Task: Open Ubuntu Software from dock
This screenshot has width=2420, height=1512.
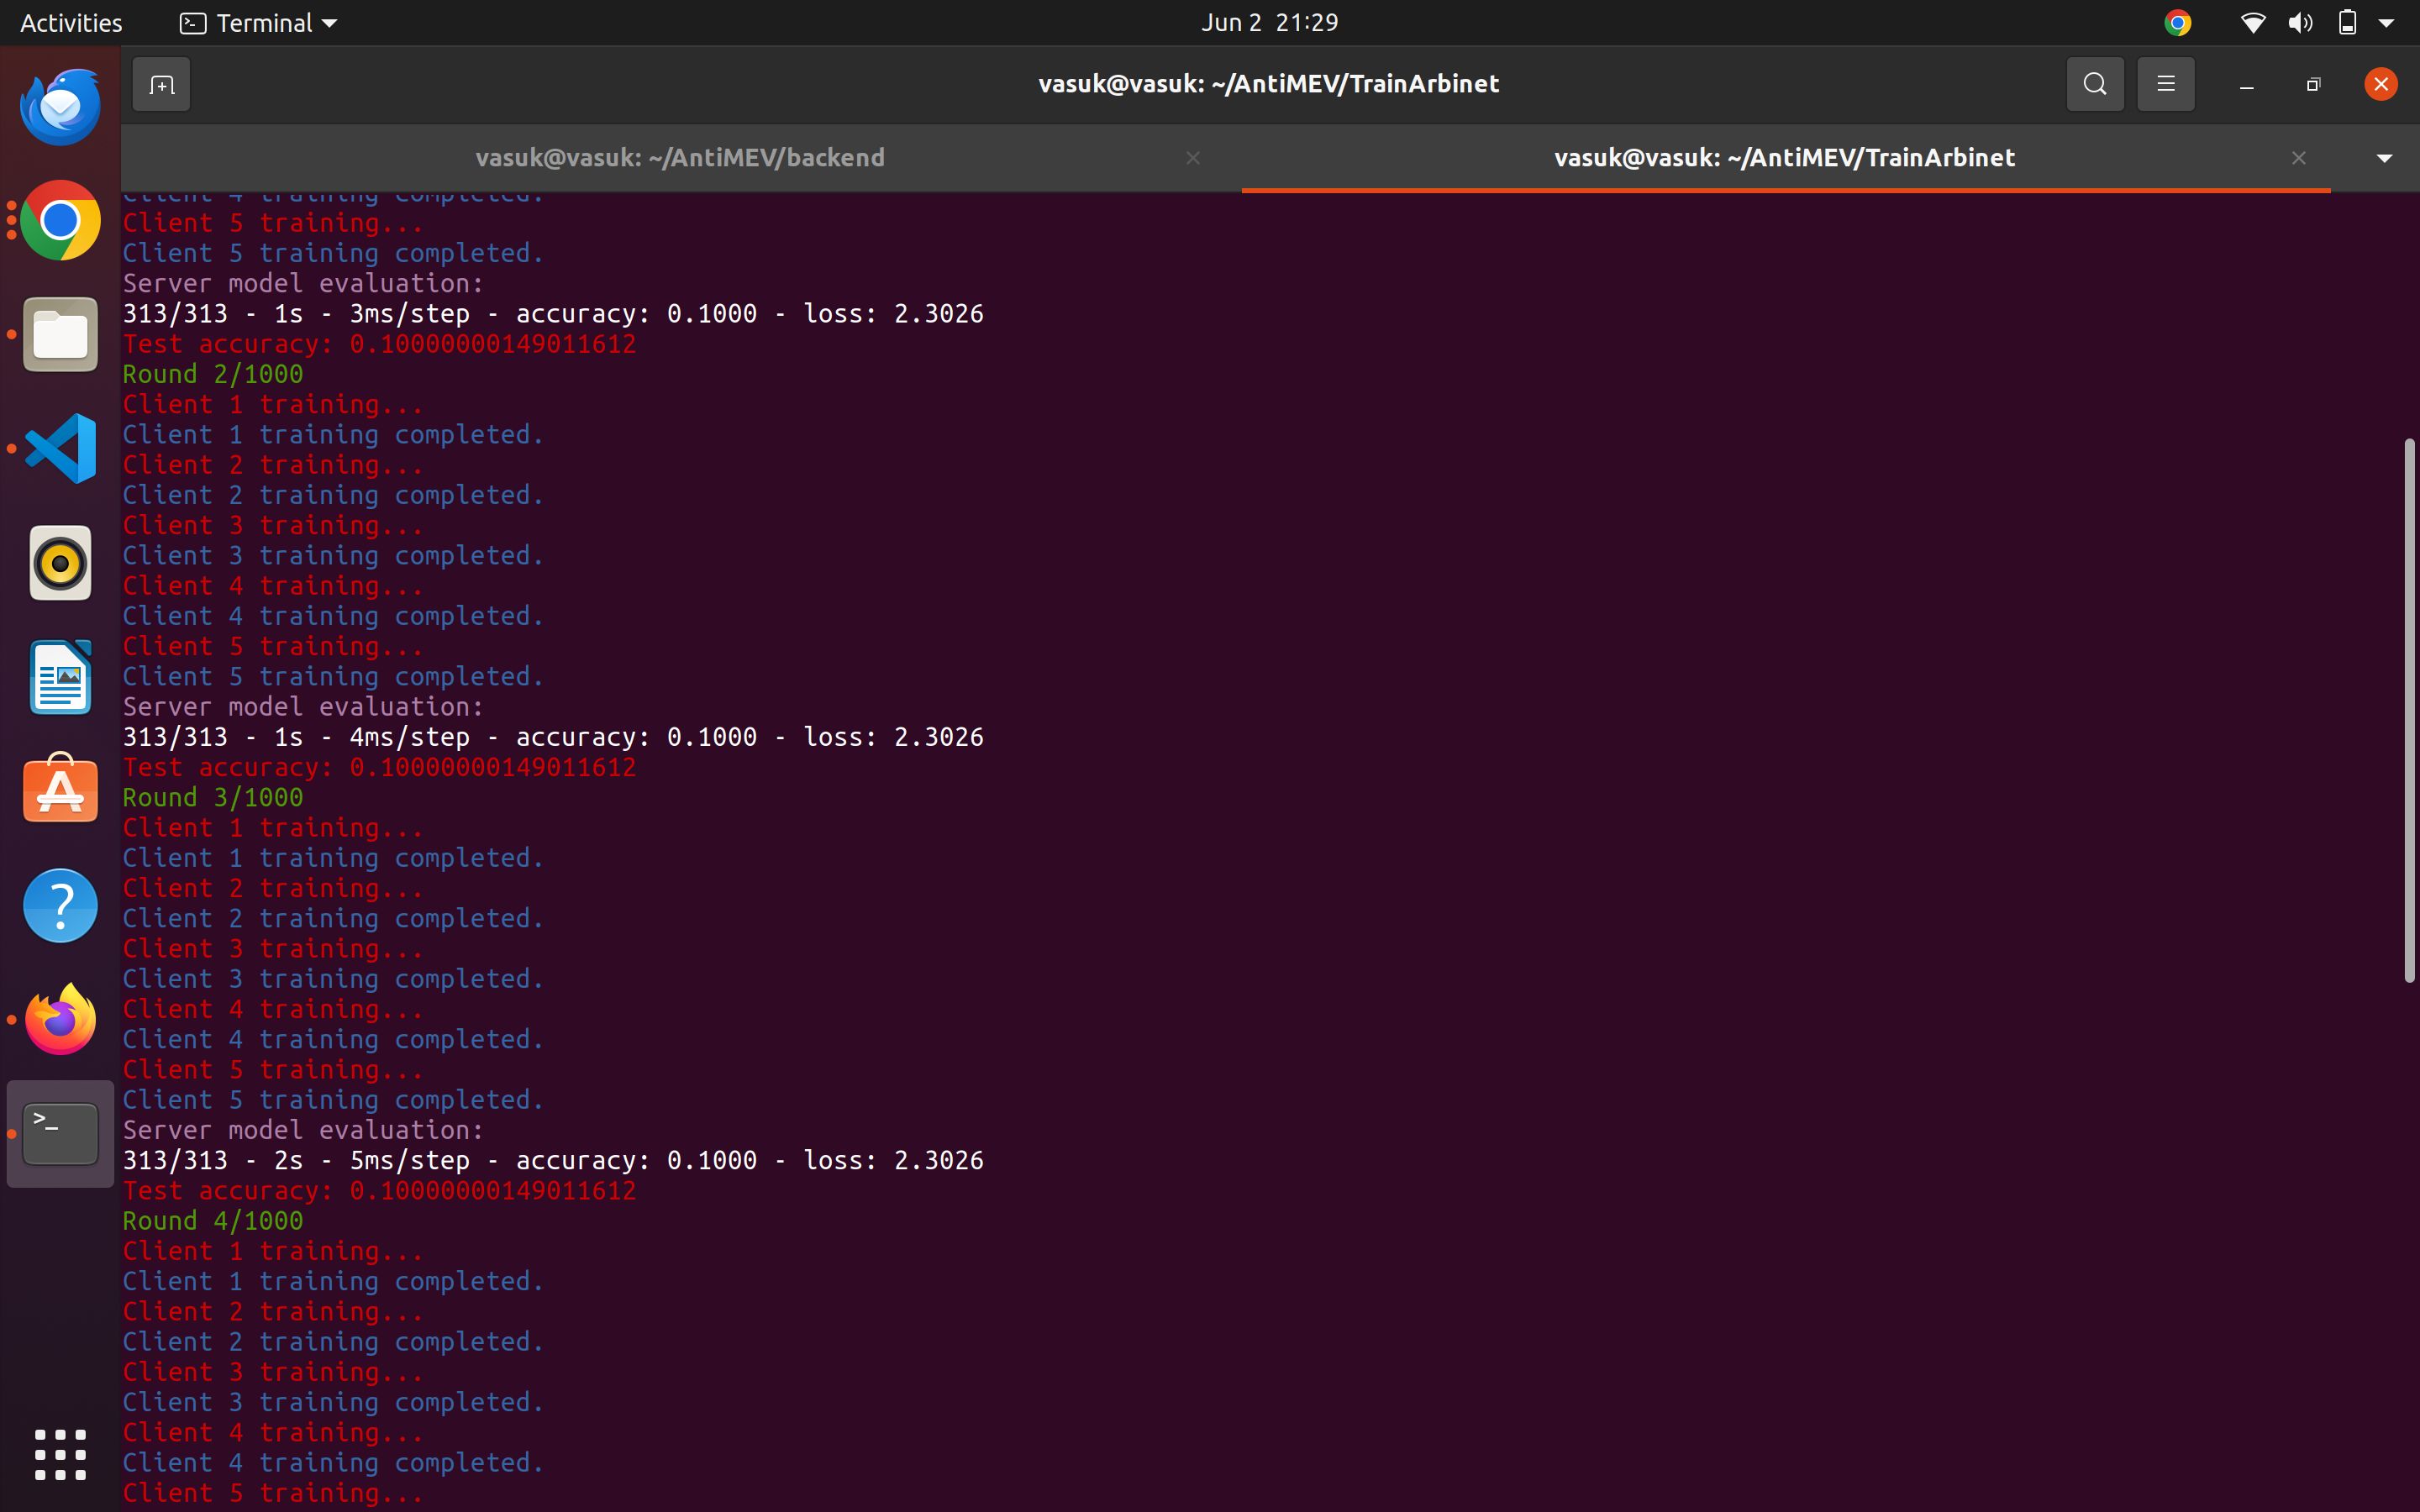Action: tap(60, 789)
